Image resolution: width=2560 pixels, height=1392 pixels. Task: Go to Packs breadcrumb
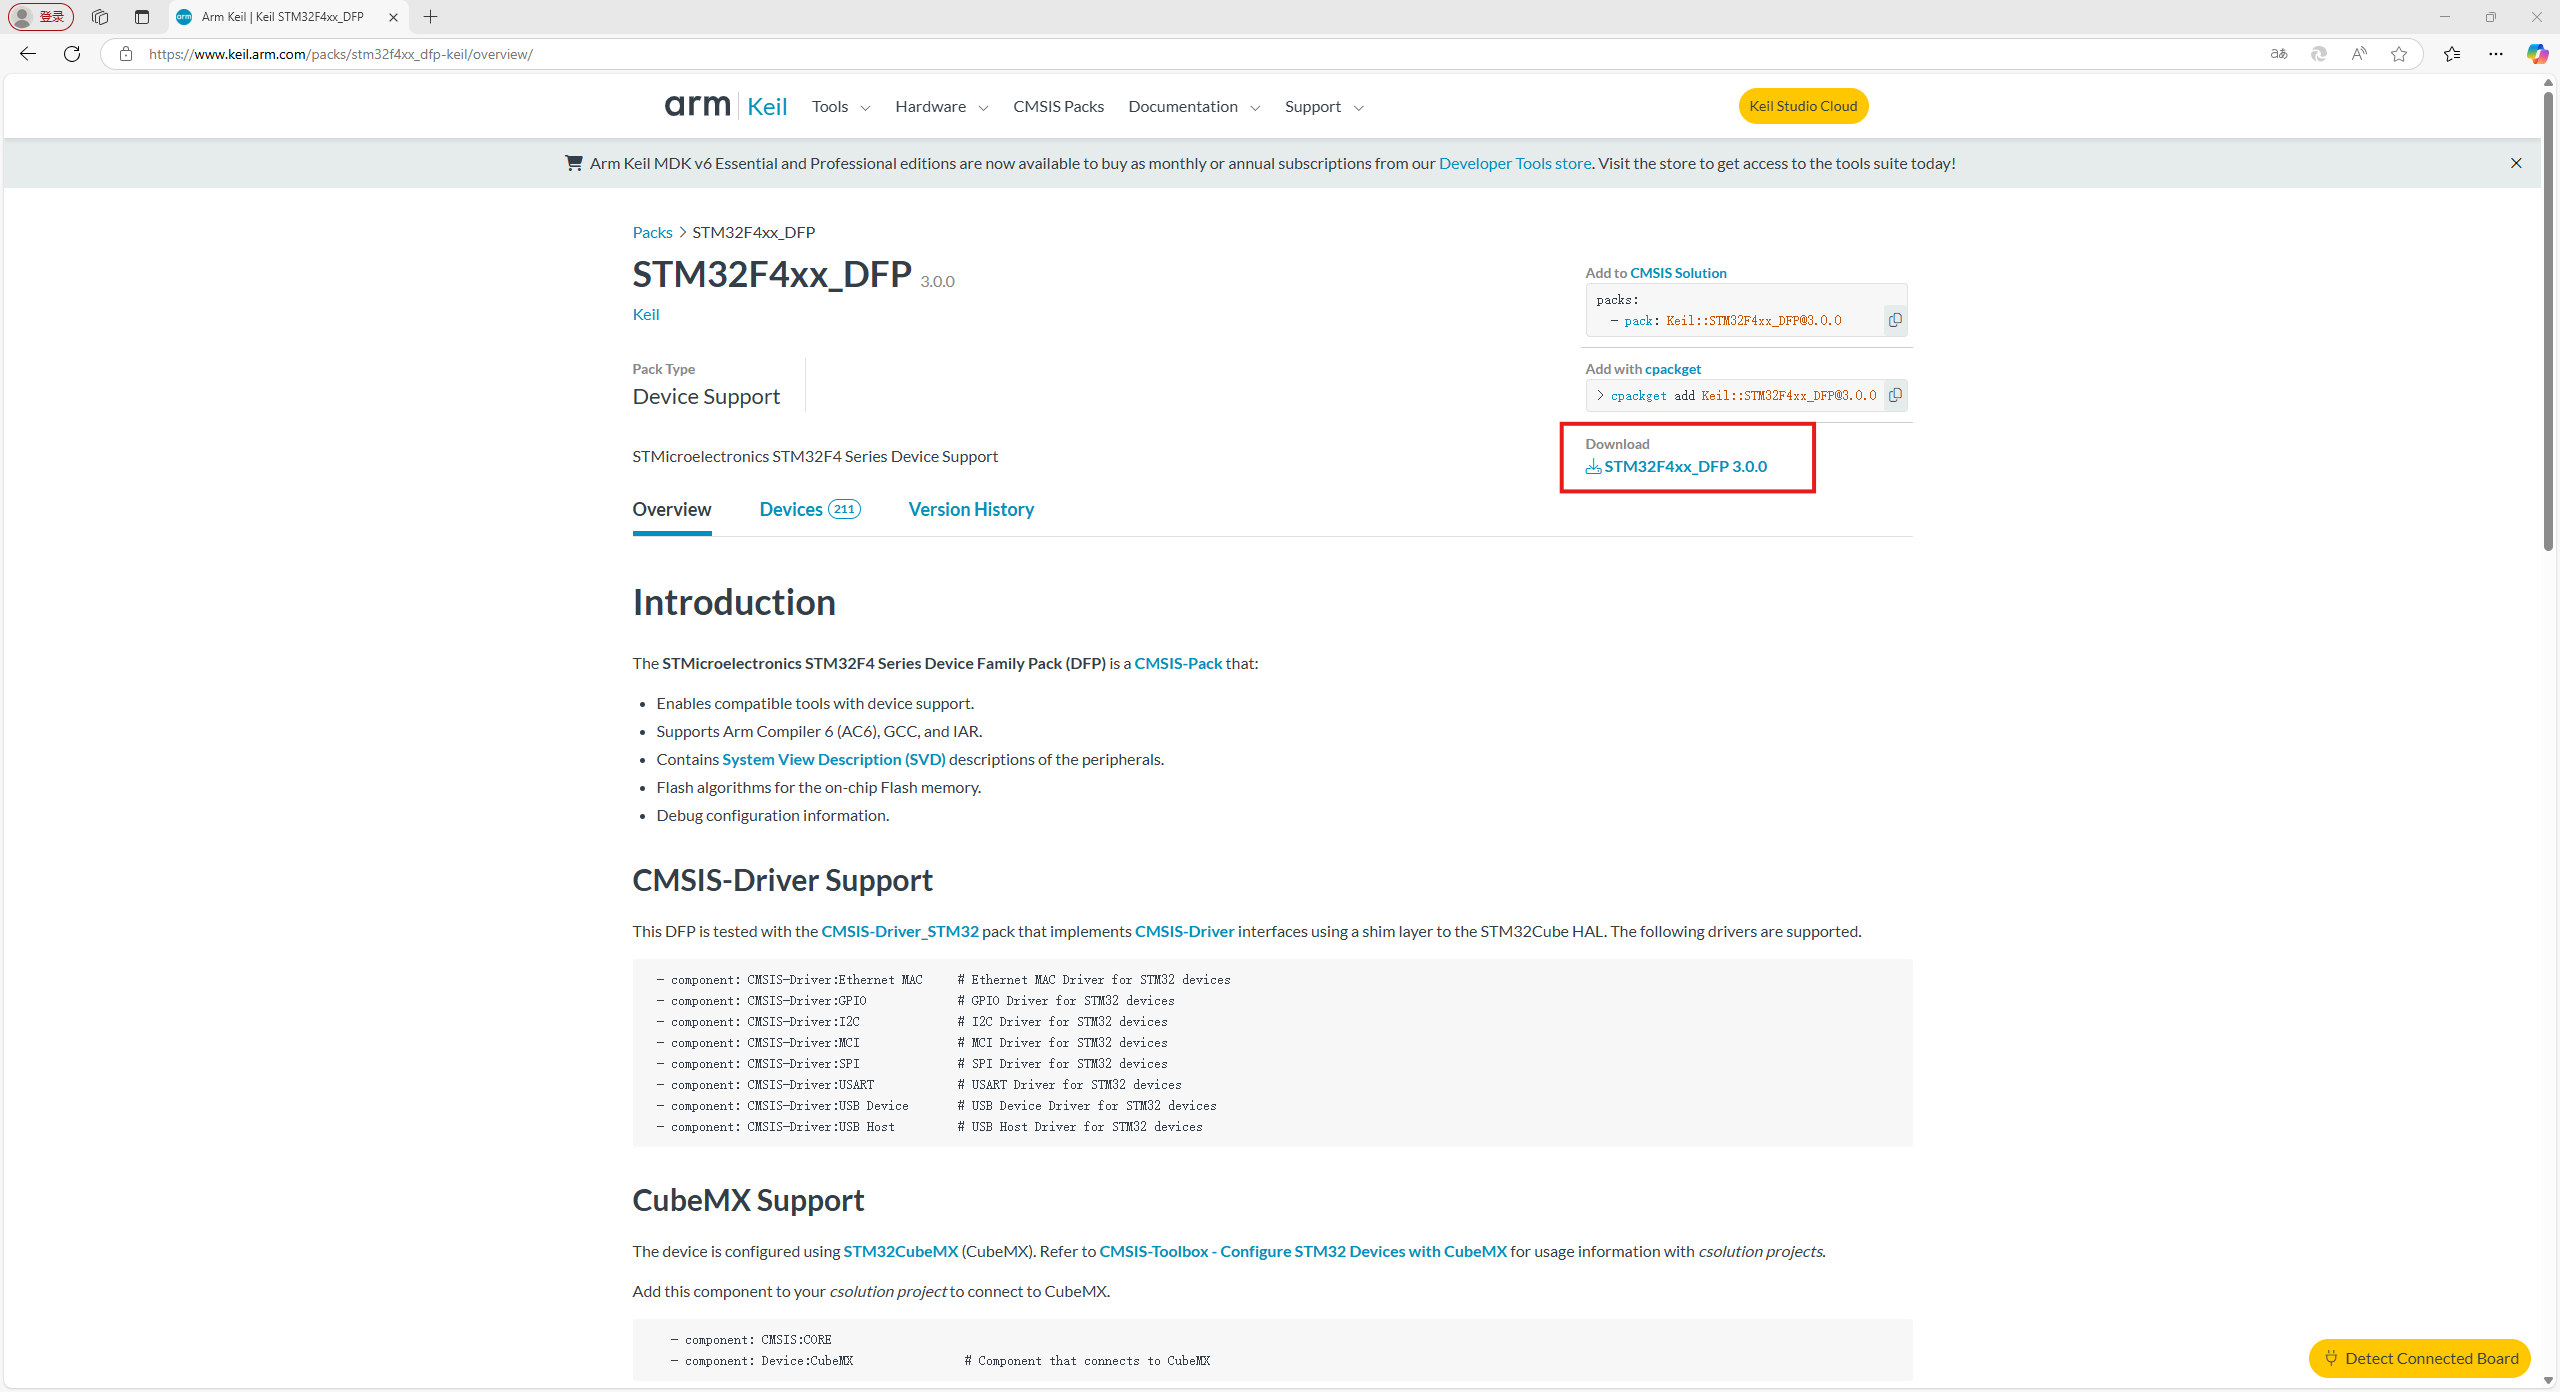652,232
